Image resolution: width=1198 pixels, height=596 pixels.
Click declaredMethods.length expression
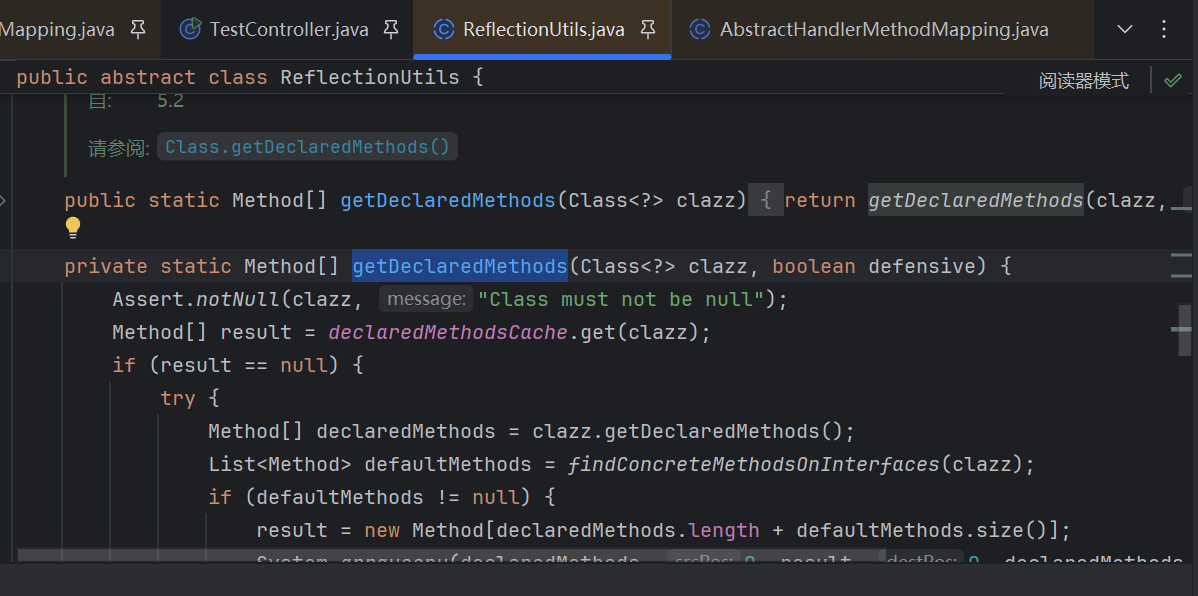point(628,530)
